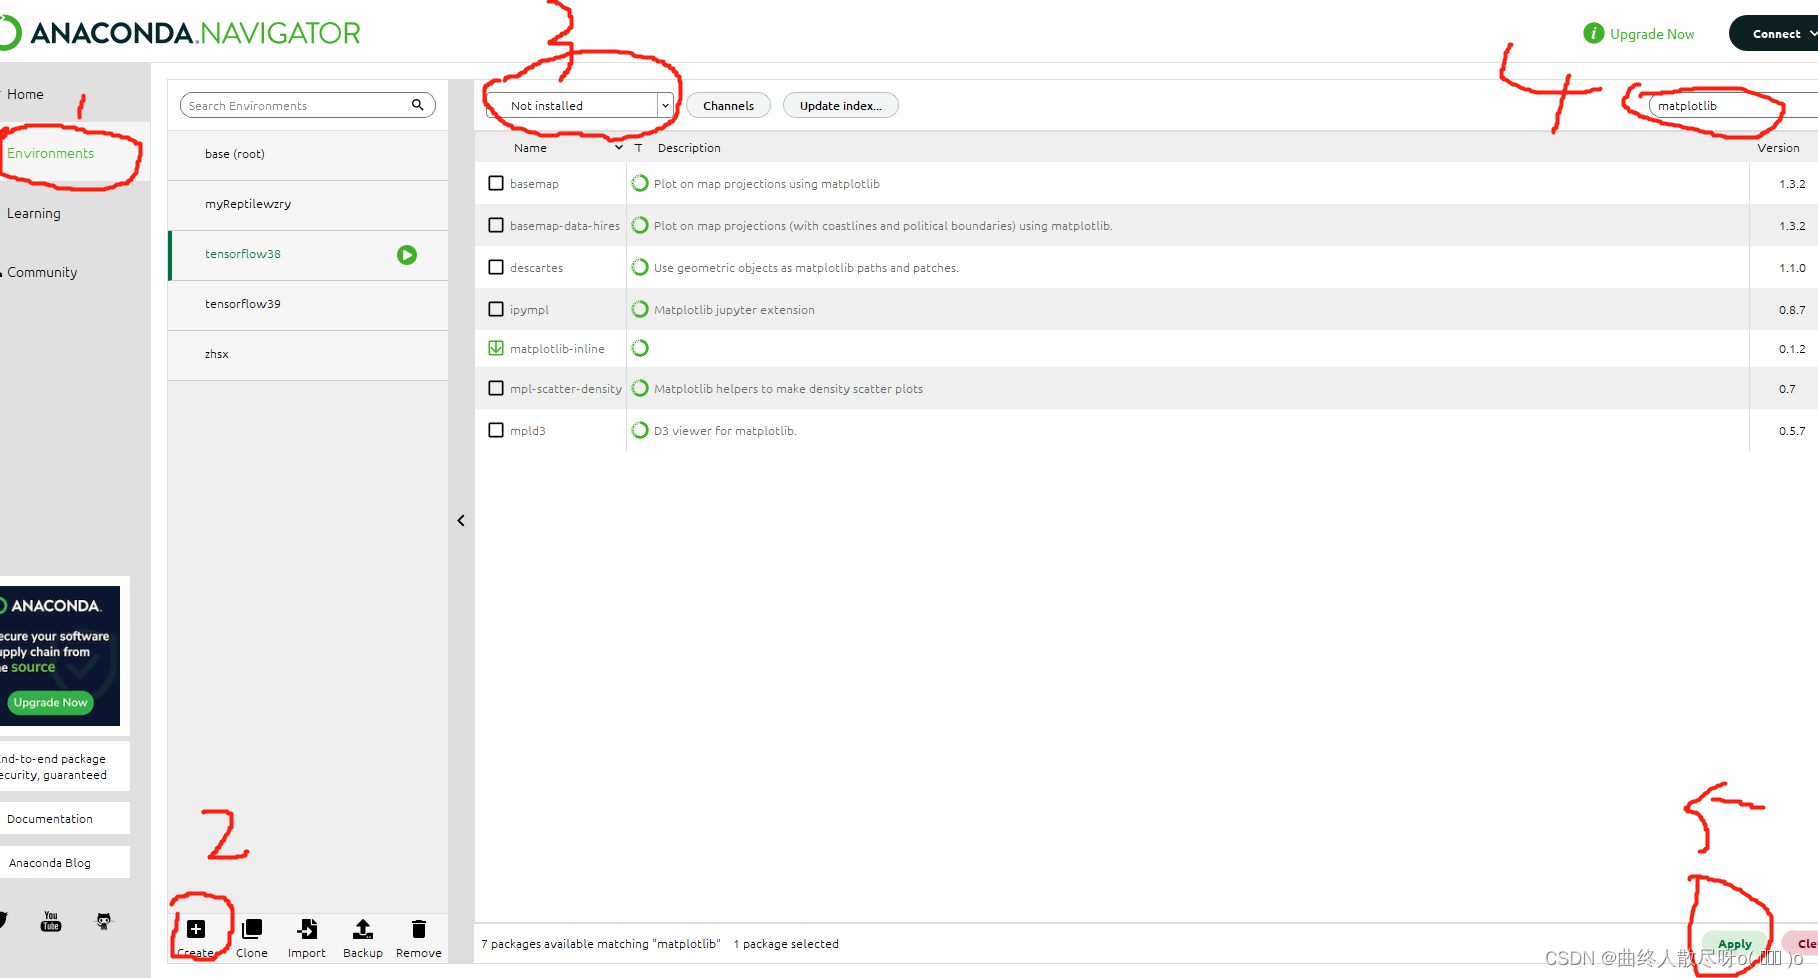Select the myReptilewzry environment
The width and height of the screenshot is (1818, 978).
coord(308,205)
